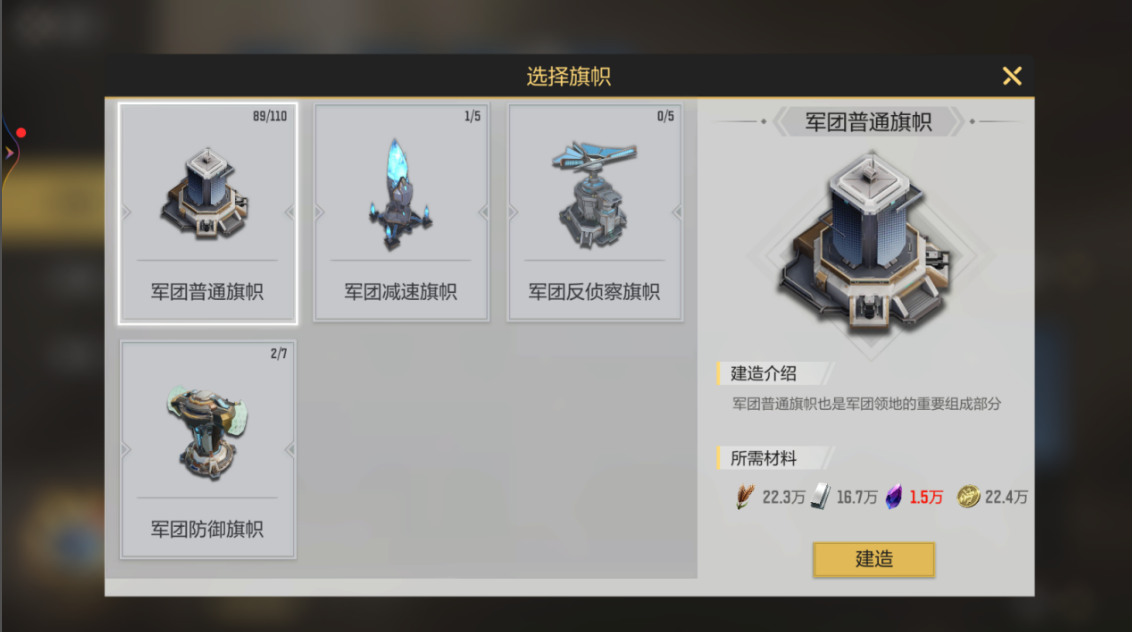
Task: Click the red 1.5万 crystal cost
Action: 926,497
